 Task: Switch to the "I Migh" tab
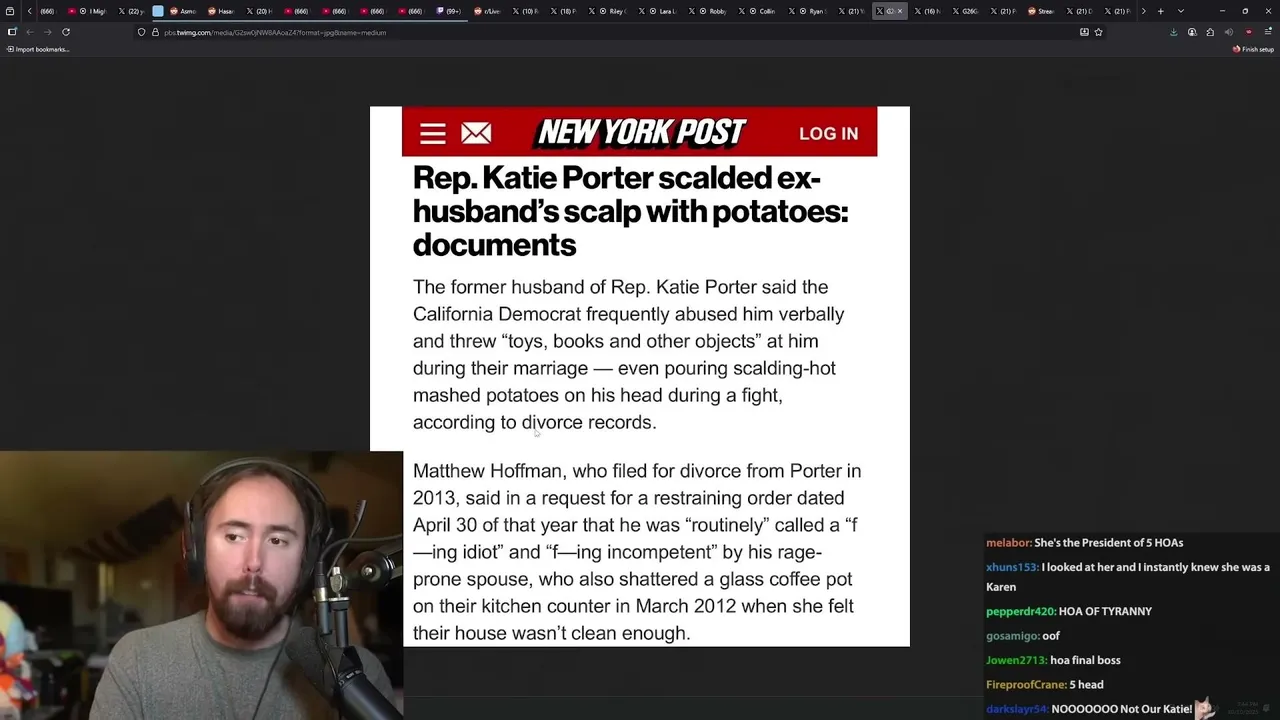87,11
